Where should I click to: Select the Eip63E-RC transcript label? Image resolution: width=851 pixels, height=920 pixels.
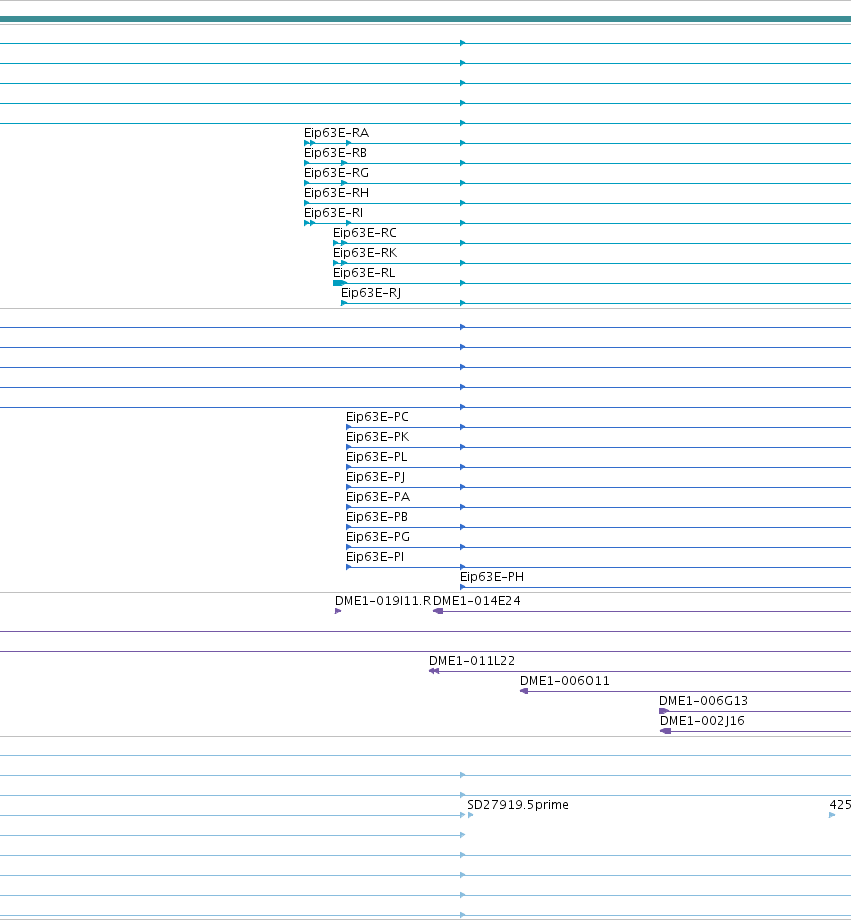click(x=364, y=233)
